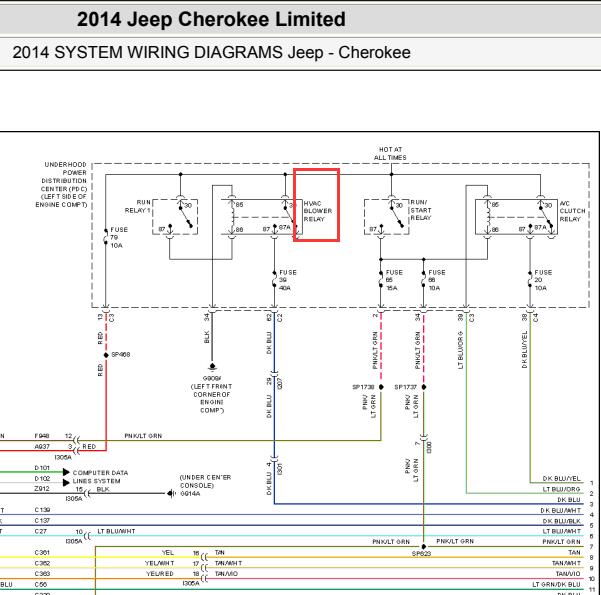Viewport: 601px width, 595px height.
Task: Click the Computer Data Lines System text
Action: point(100,477)
